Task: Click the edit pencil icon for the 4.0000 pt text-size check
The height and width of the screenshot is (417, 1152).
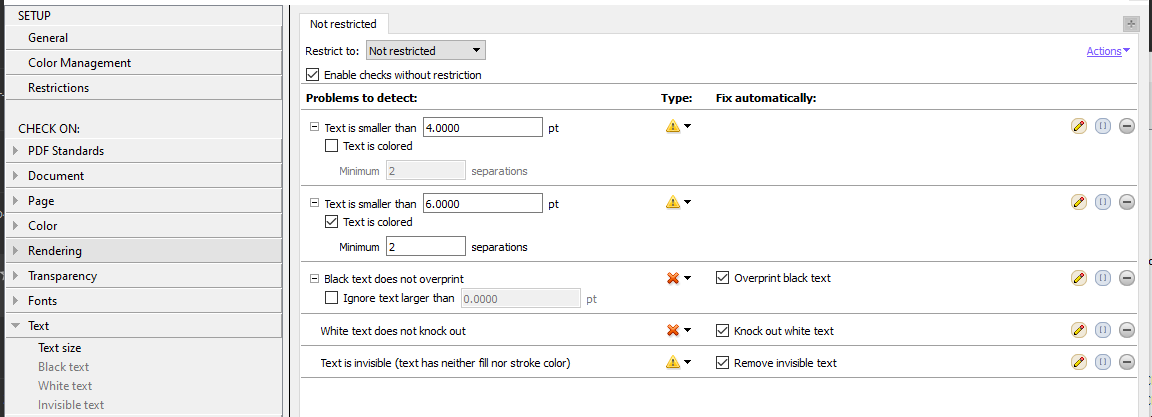Action: [1079, 126]
